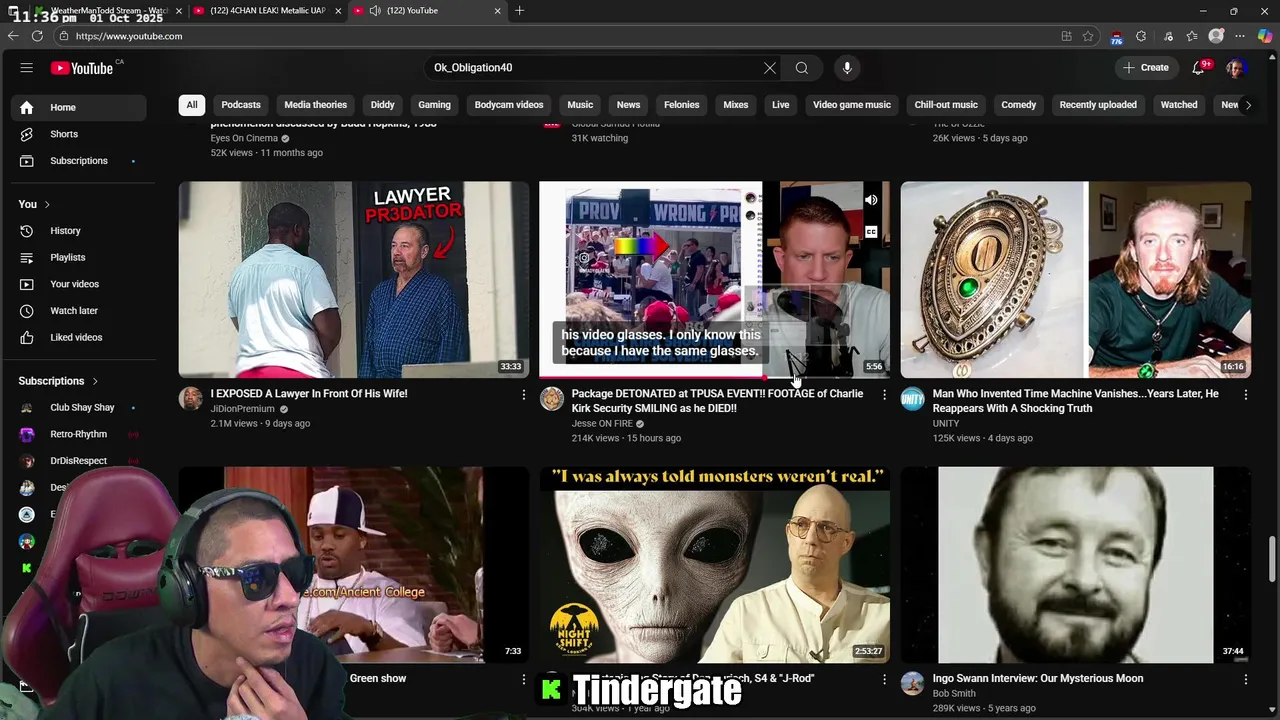The image size is (1280, 720).
Task: Open a new browser tab
Action: click(x=519, y=11)
